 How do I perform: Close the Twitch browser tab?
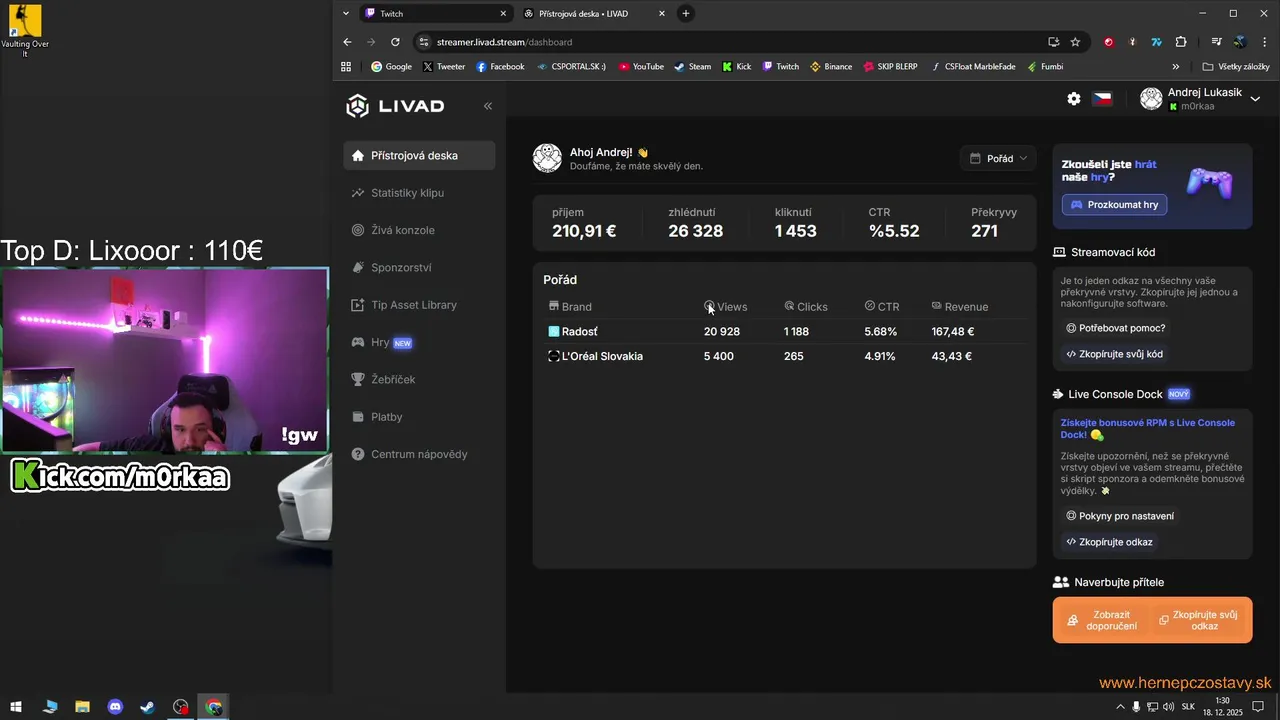tap(503, 14)
